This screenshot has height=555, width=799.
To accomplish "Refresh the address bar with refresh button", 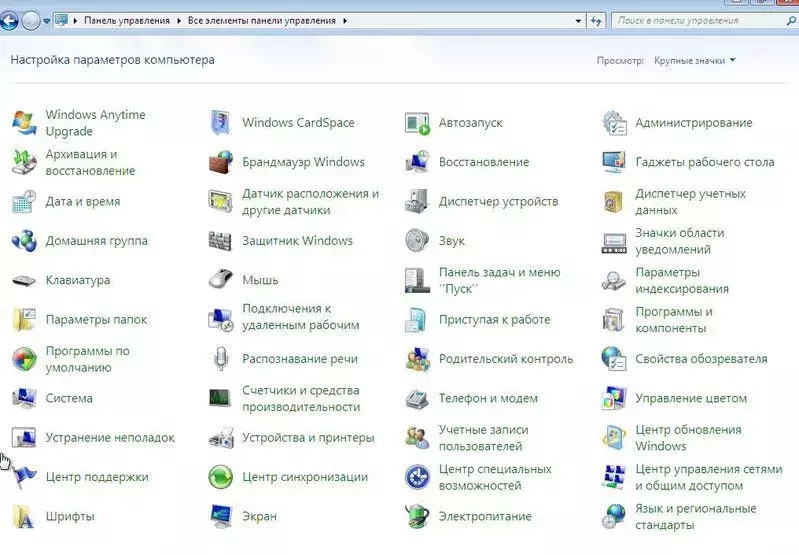I will pyautogui.click(x=596, y=21).
